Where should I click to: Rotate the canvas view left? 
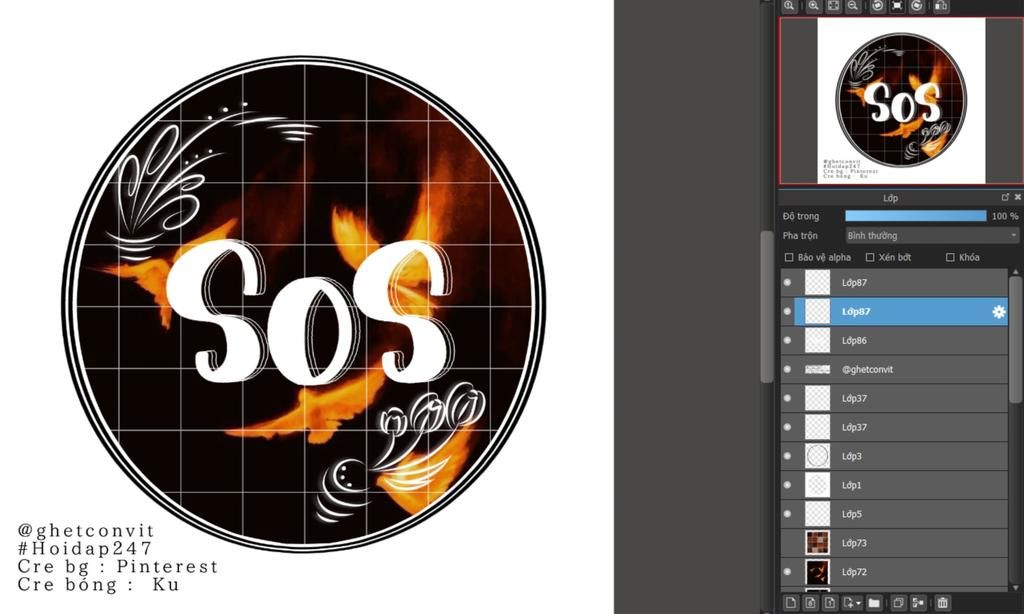tap(878, 6)
